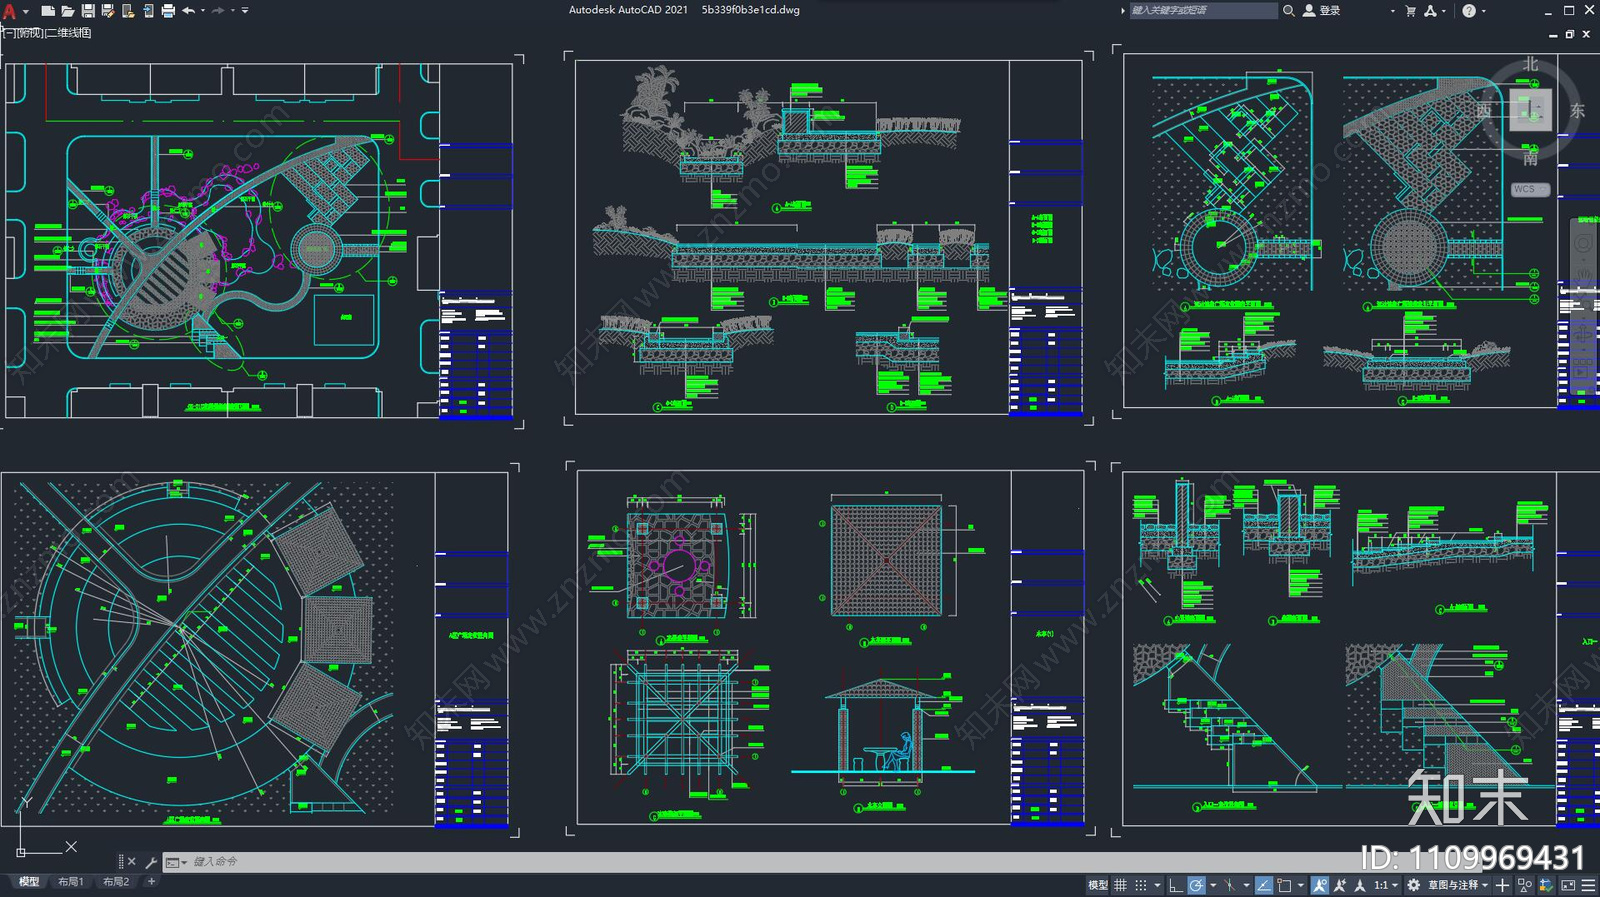
Task: Toggle ortho mode in status bar
Action: (x=1176, y=885)
